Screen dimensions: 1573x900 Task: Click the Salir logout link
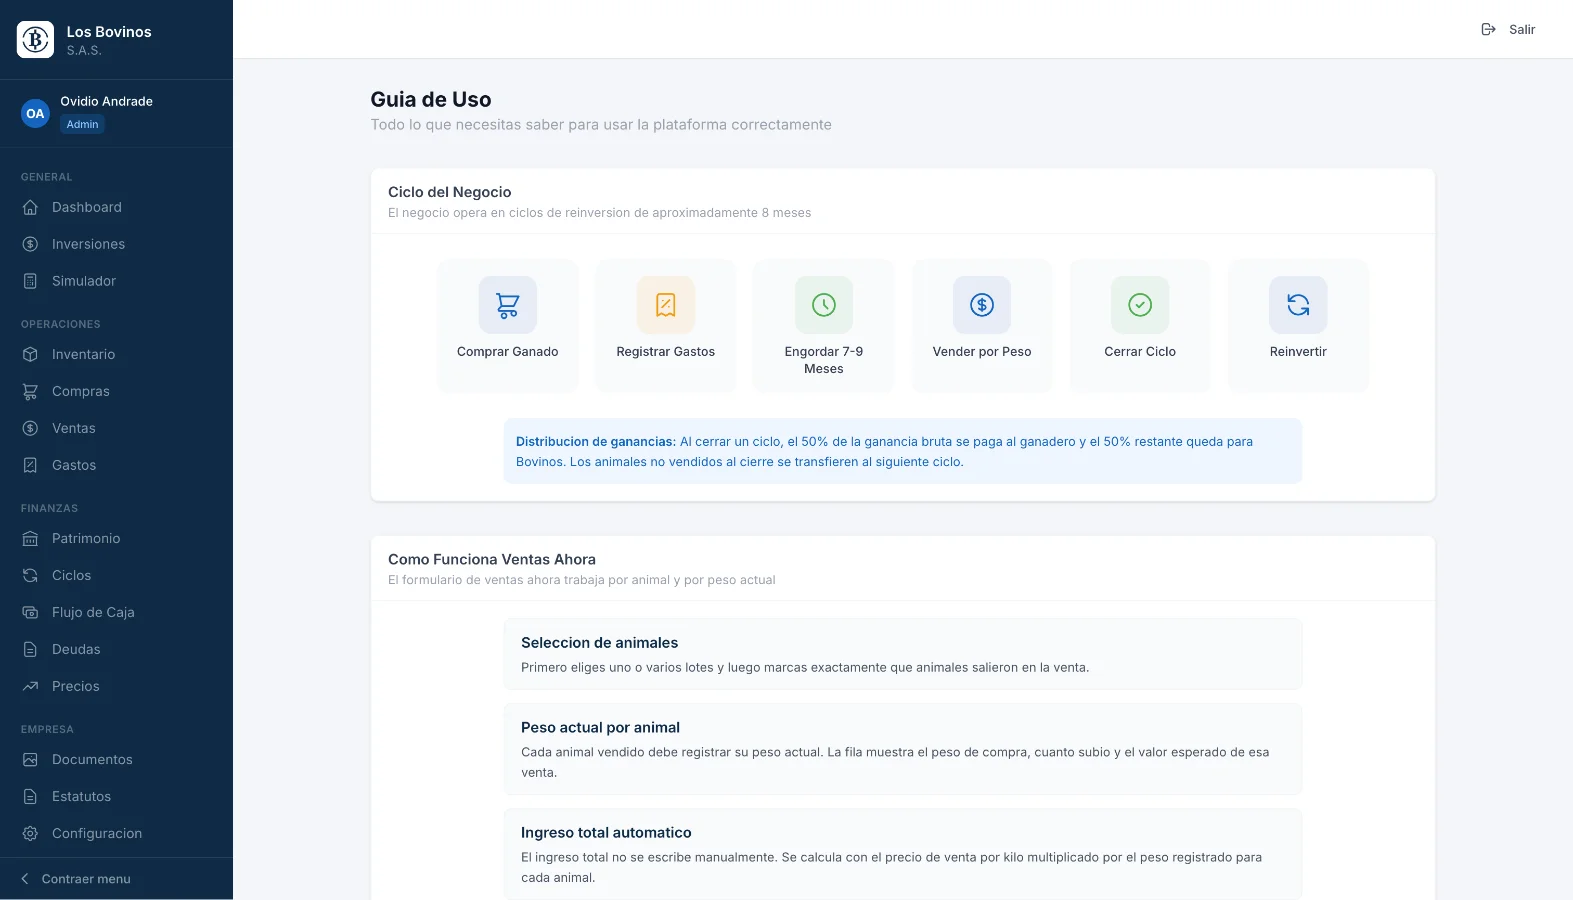pos(1509,29)
